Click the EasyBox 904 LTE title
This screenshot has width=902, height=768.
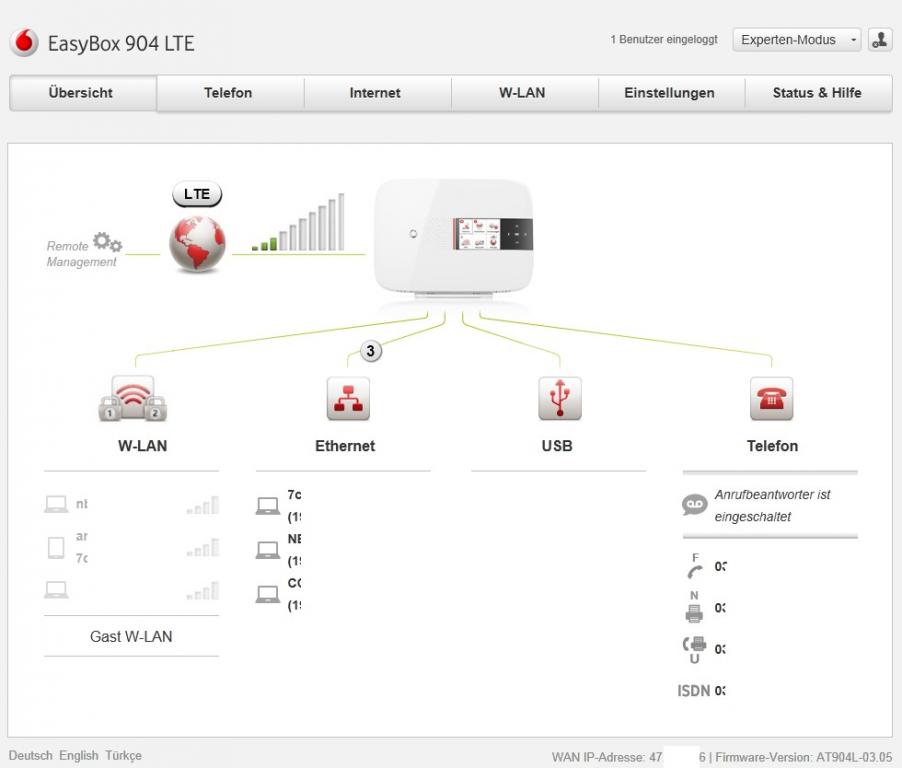pos(121,44)
